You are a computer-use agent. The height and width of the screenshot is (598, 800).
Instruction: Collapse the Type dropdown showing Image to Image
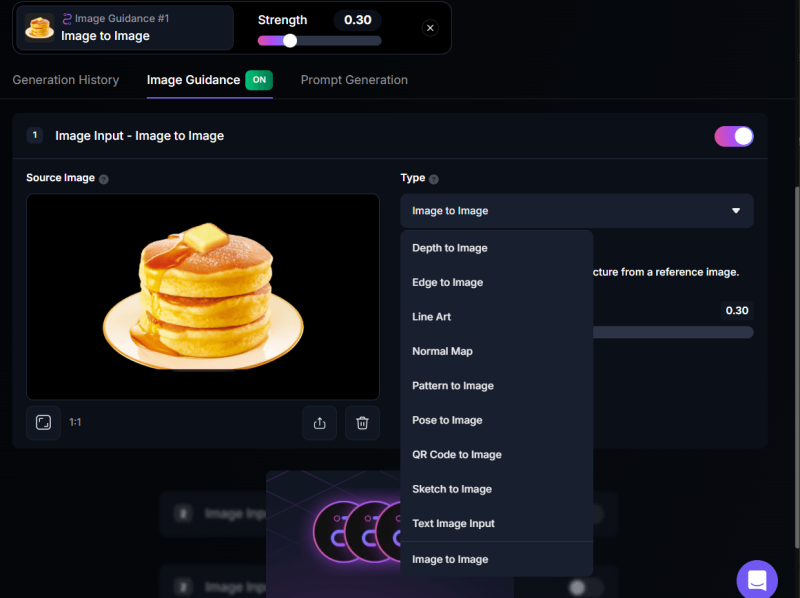(577, 211)
